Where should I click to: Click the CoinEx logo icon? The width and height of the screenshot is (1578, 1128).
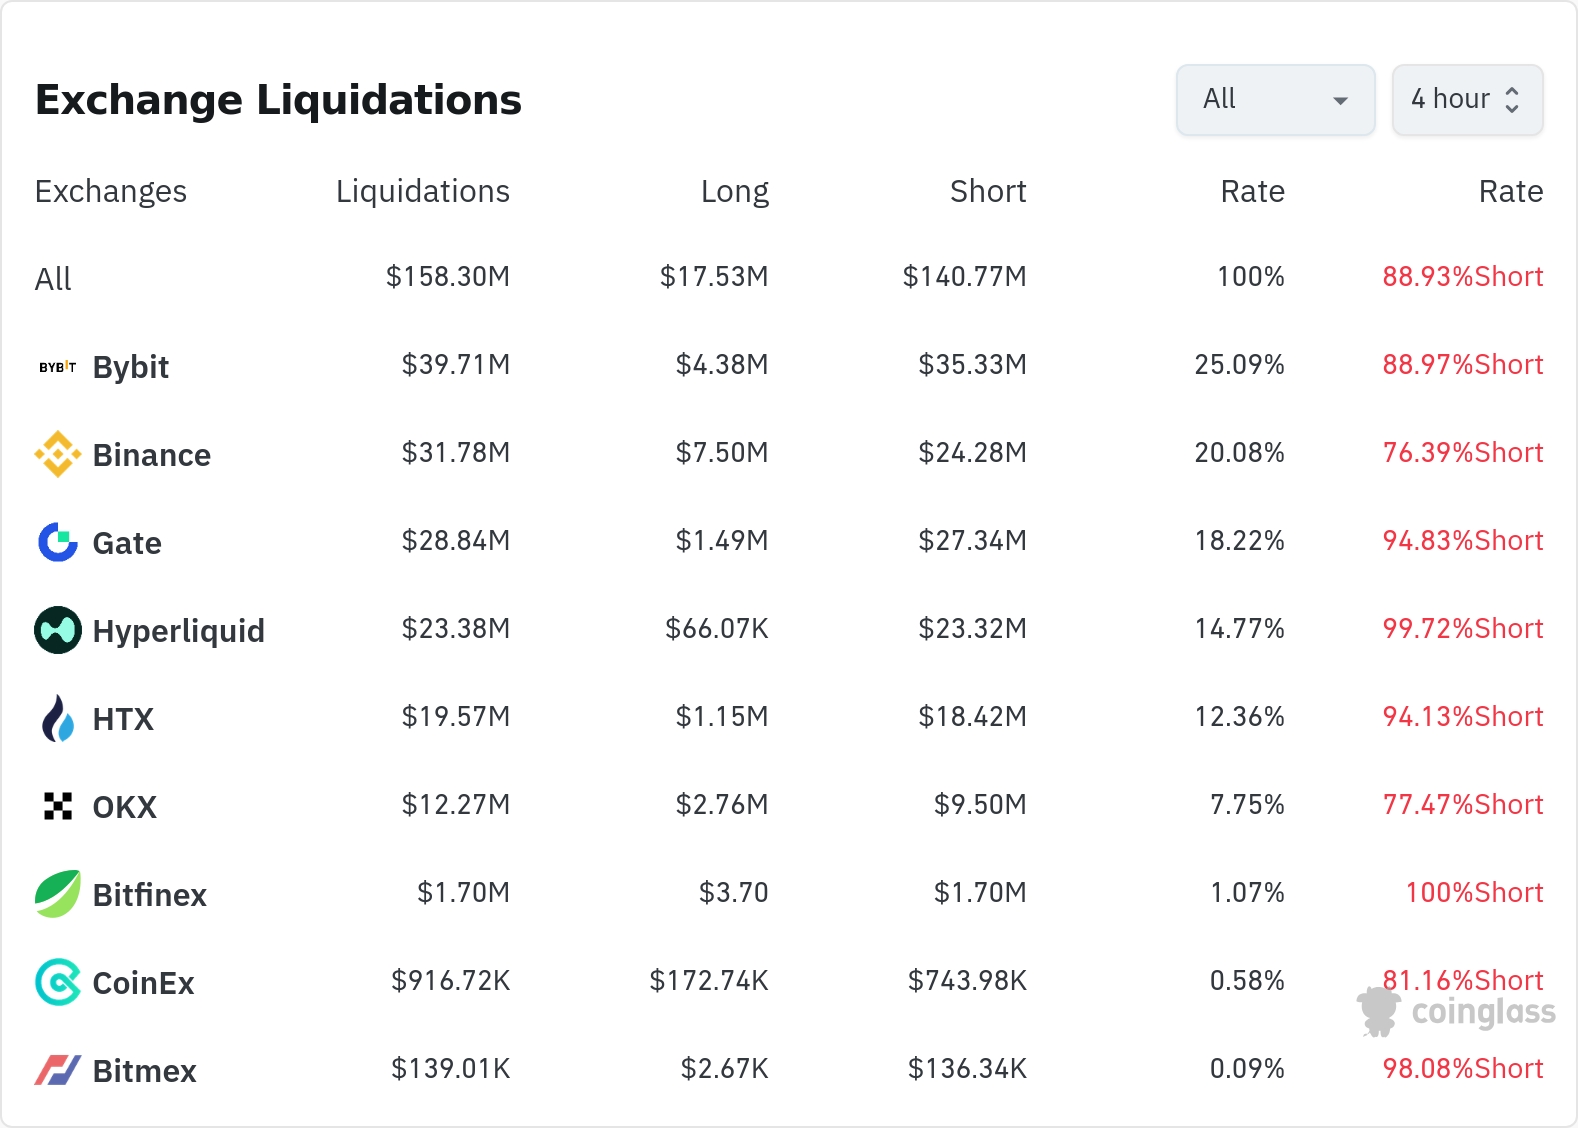(57, 982)
